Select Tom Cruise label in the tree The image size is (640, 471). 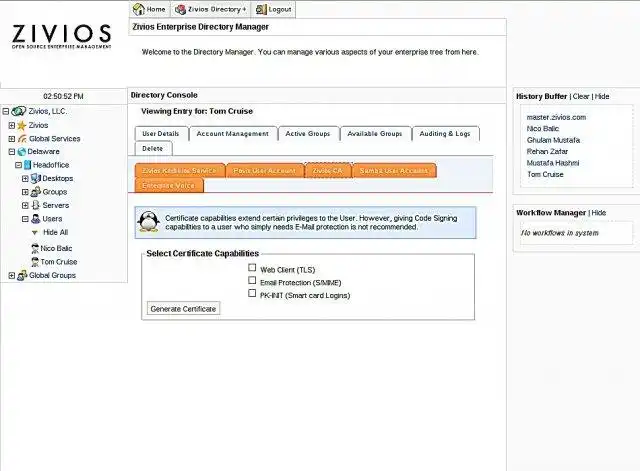tap(59, 262)
